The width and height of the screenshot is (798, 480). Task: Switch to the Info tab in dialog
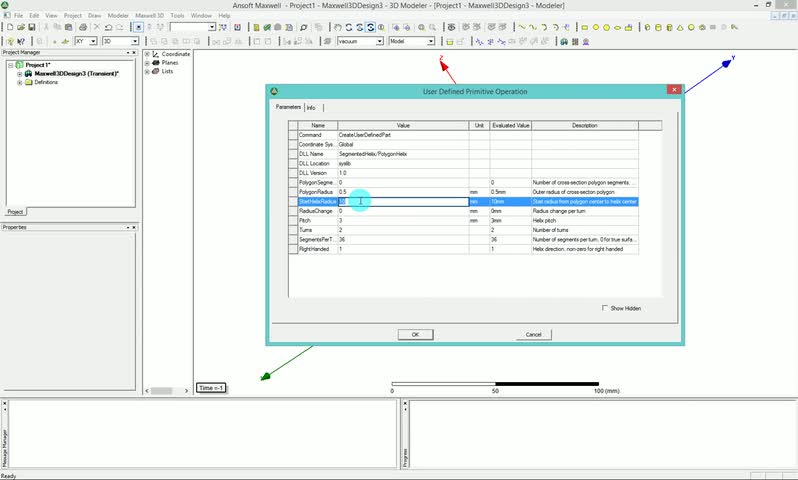click(x=311, y=108)
